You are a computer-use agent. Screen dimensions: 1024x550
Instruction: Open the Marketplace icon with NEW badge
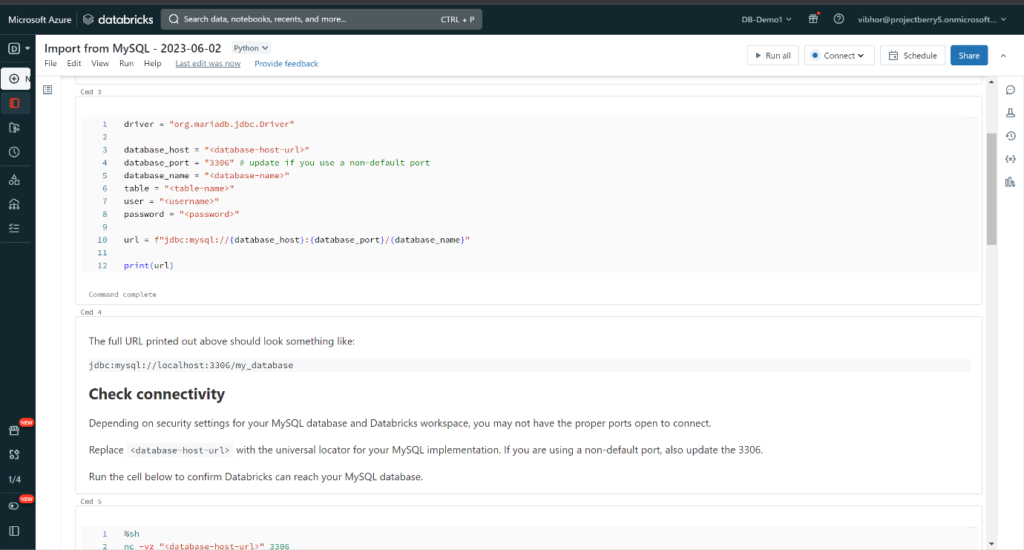click(14, 430)
